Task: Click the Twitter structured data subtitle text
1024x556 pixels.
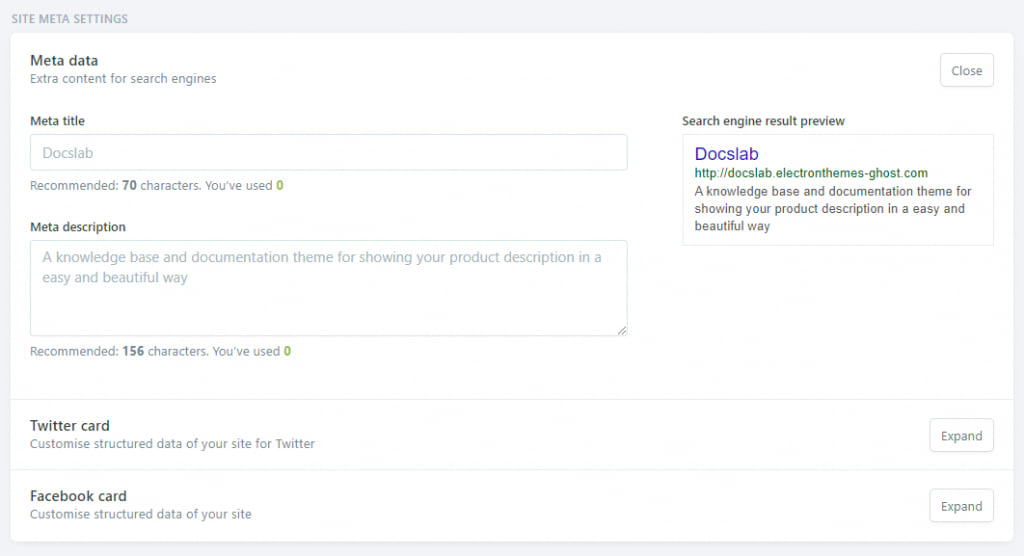Action: pyautogui.click(x=172, y=444)
